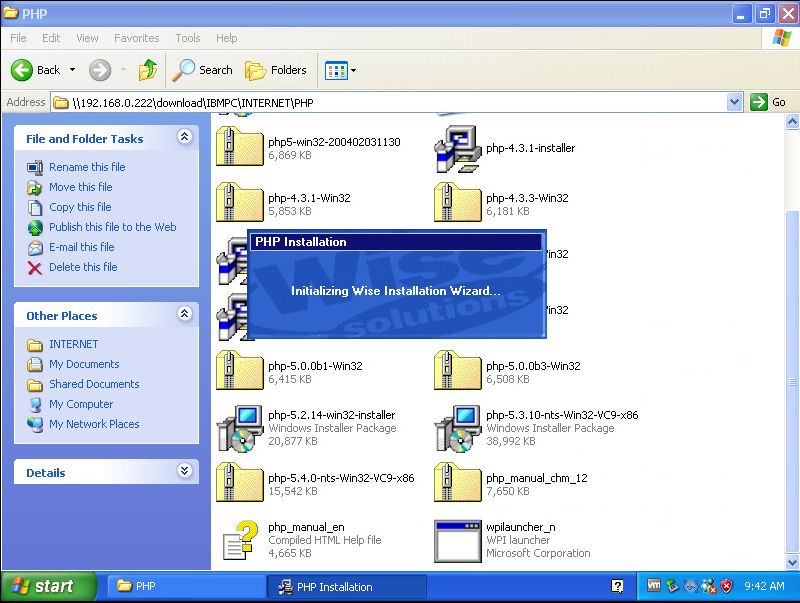
Task: Select the php_manual_en help file icon
Action: click(239, 540)
